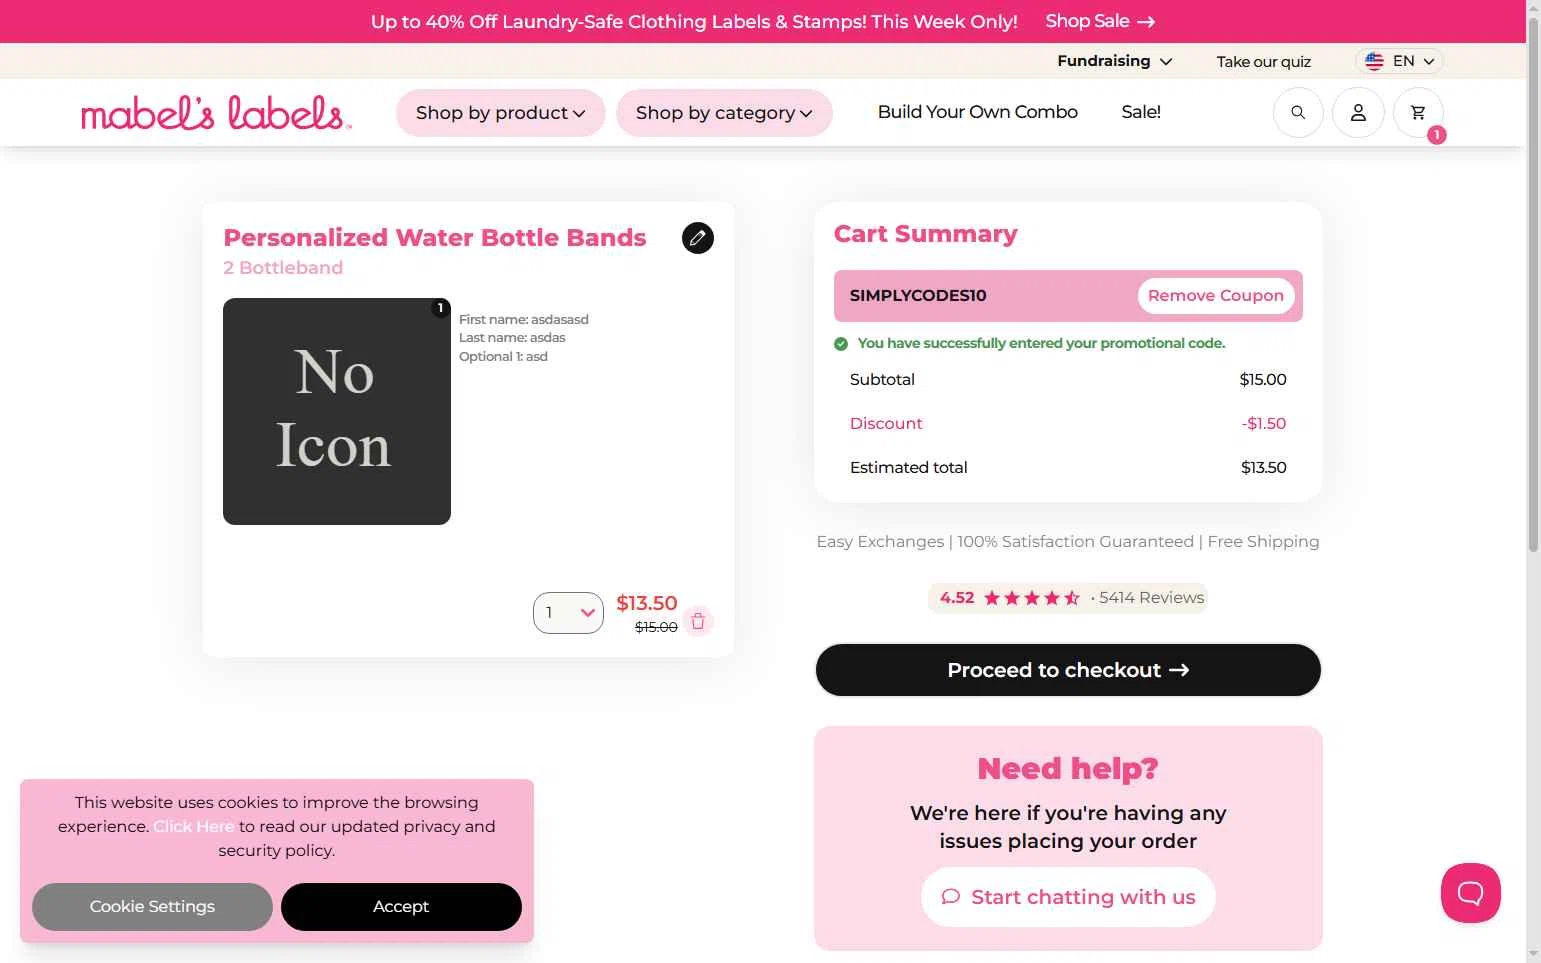Expand the Fundraising menu
Viewport: 1541px width, 963px height.
(x=1114, y=61)
